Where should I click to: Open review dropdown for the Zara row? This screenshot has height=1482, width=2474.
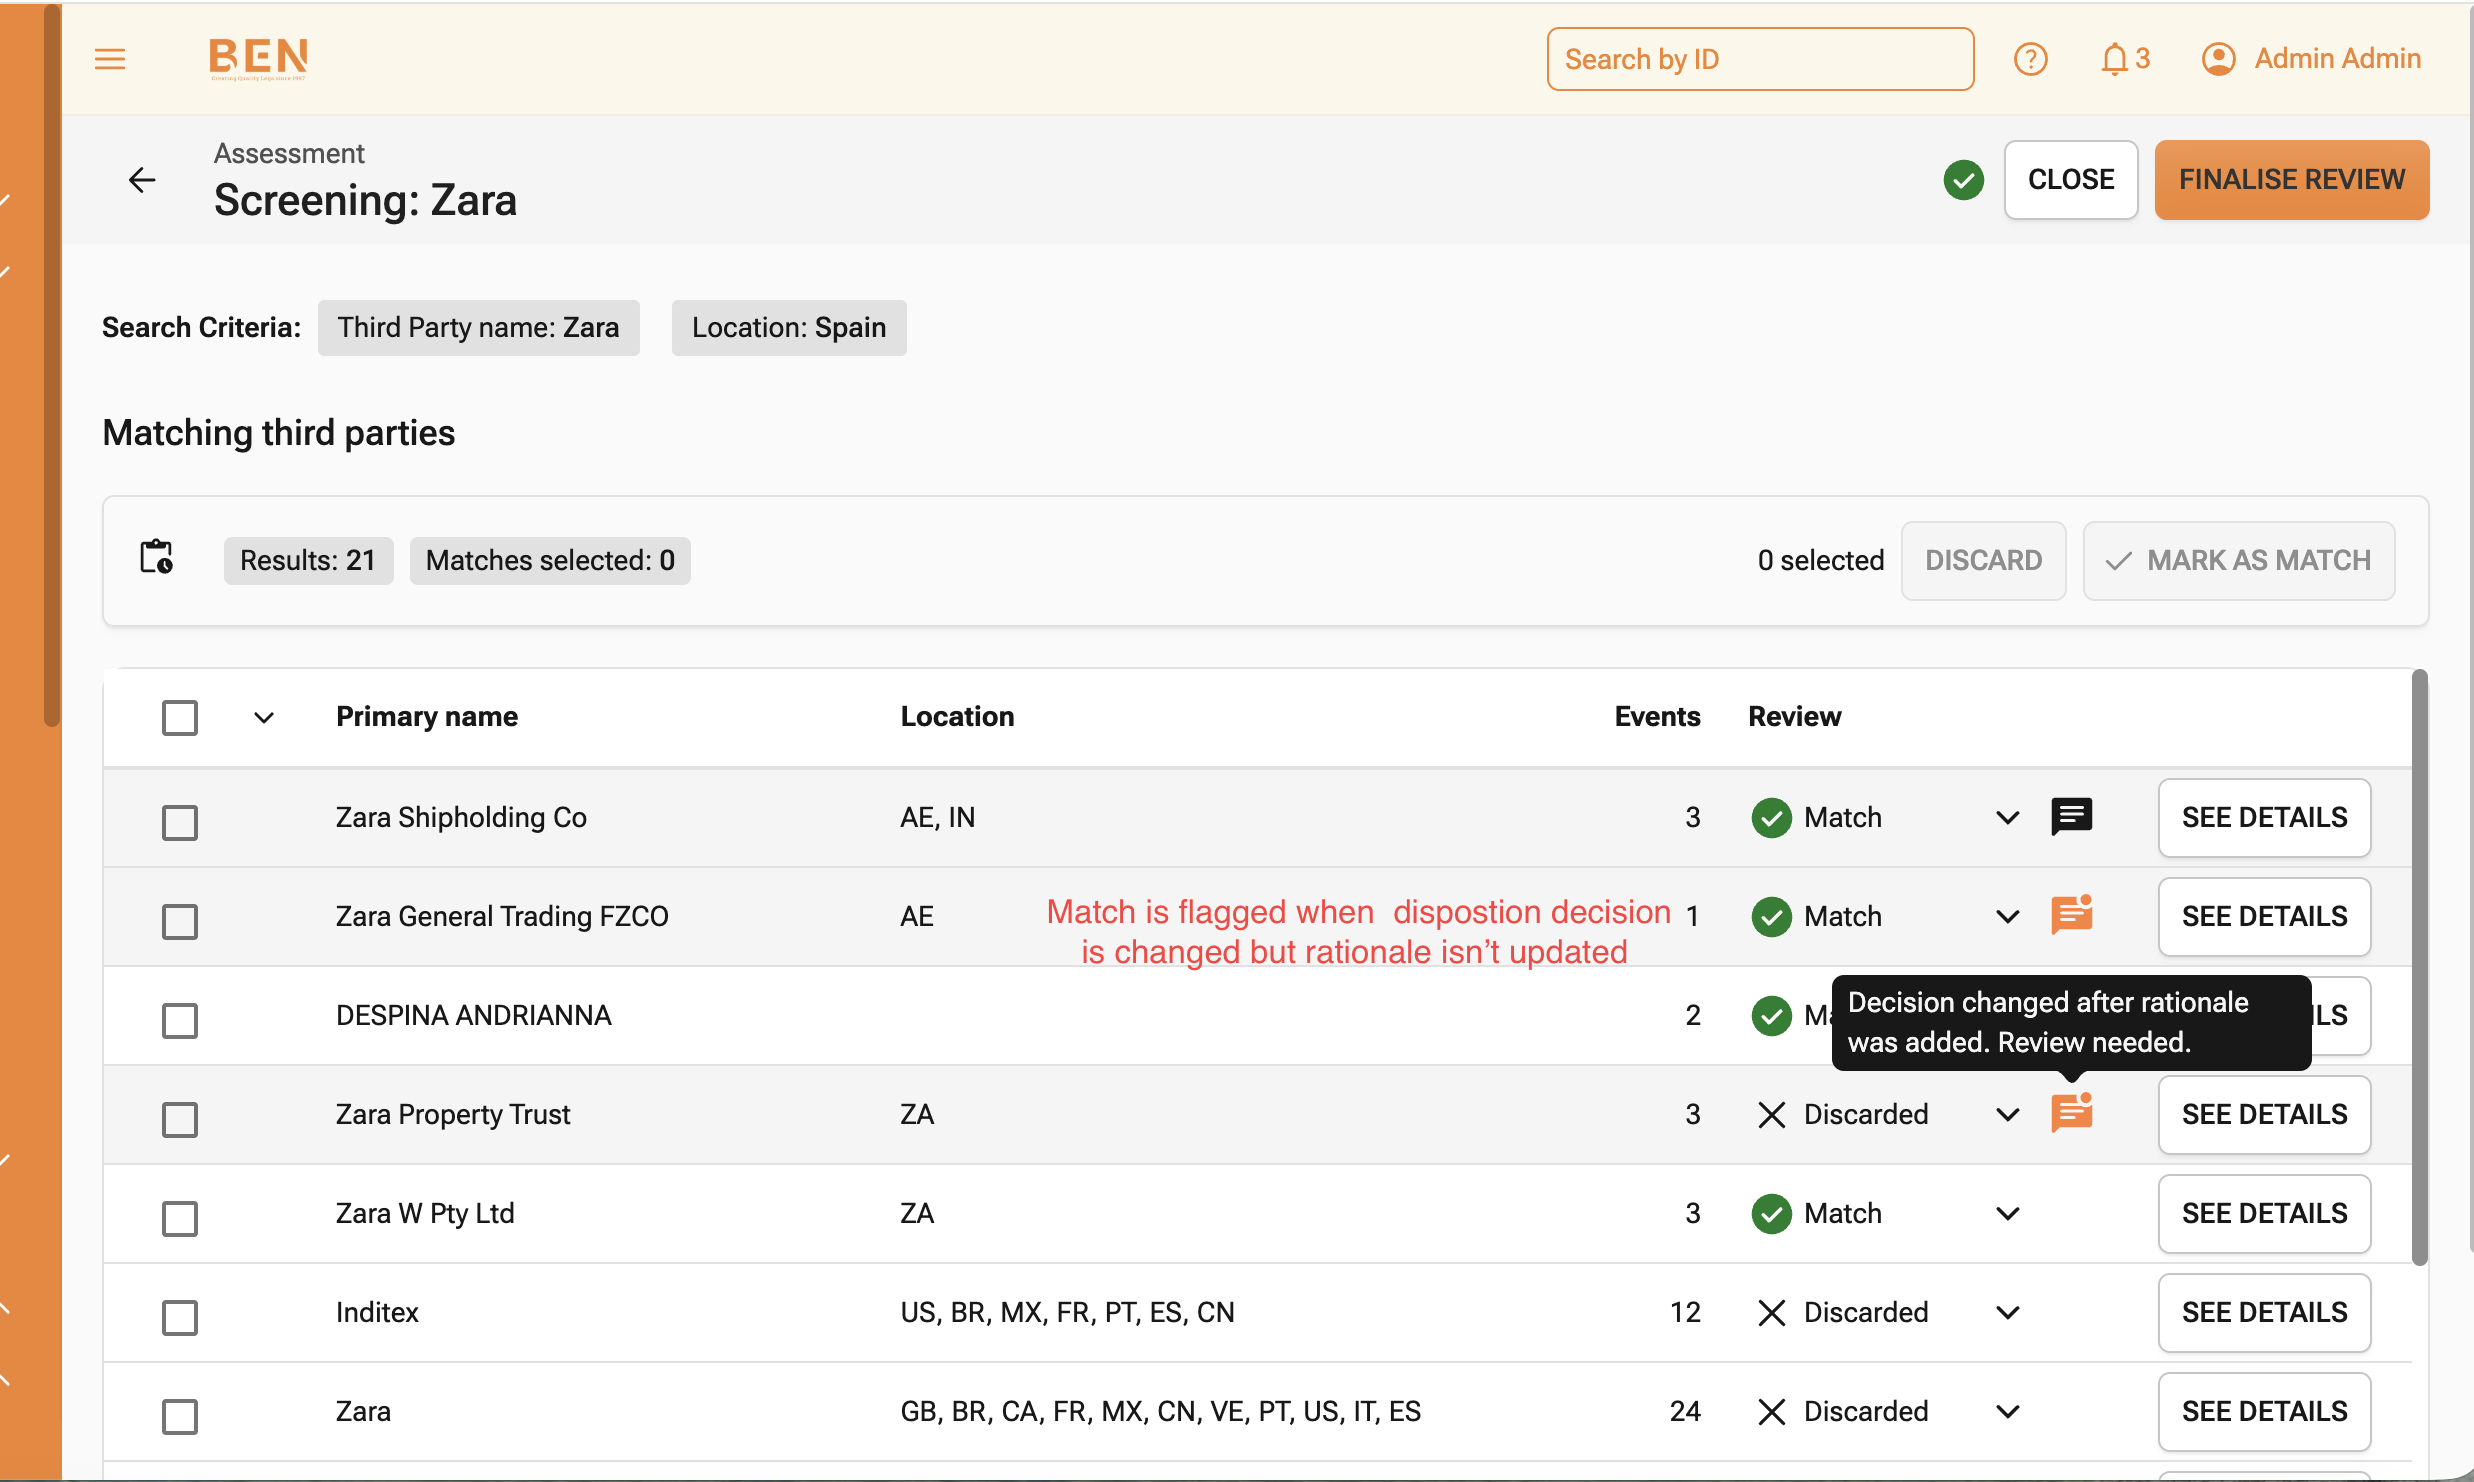pyautogui.click(x=2007, y=1412)
